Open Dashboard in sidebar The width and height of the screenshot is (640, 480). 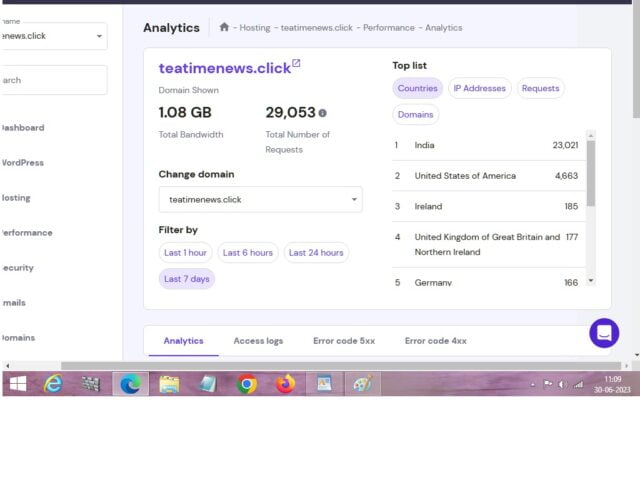[x=23, y=128]
